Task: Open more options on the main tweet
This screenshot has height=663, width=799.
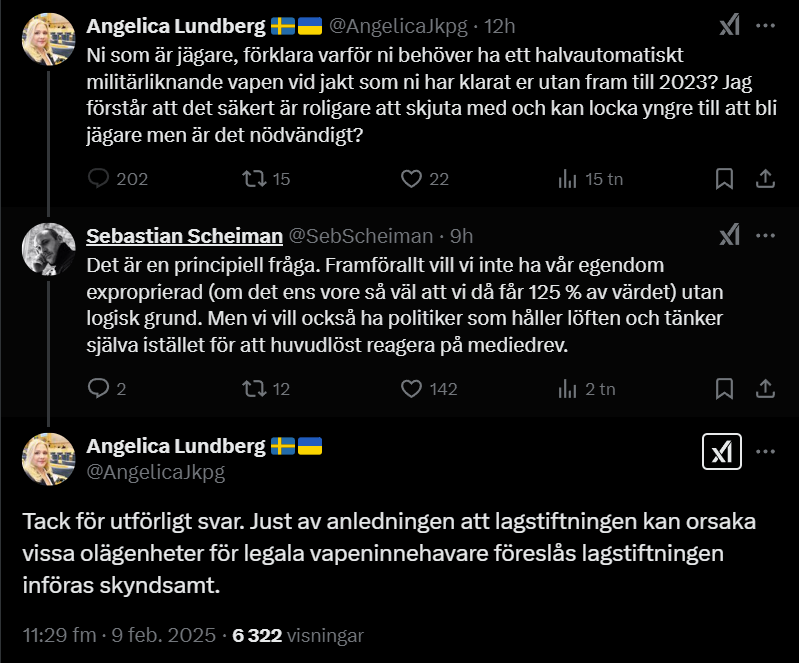Action: point(765,452)
